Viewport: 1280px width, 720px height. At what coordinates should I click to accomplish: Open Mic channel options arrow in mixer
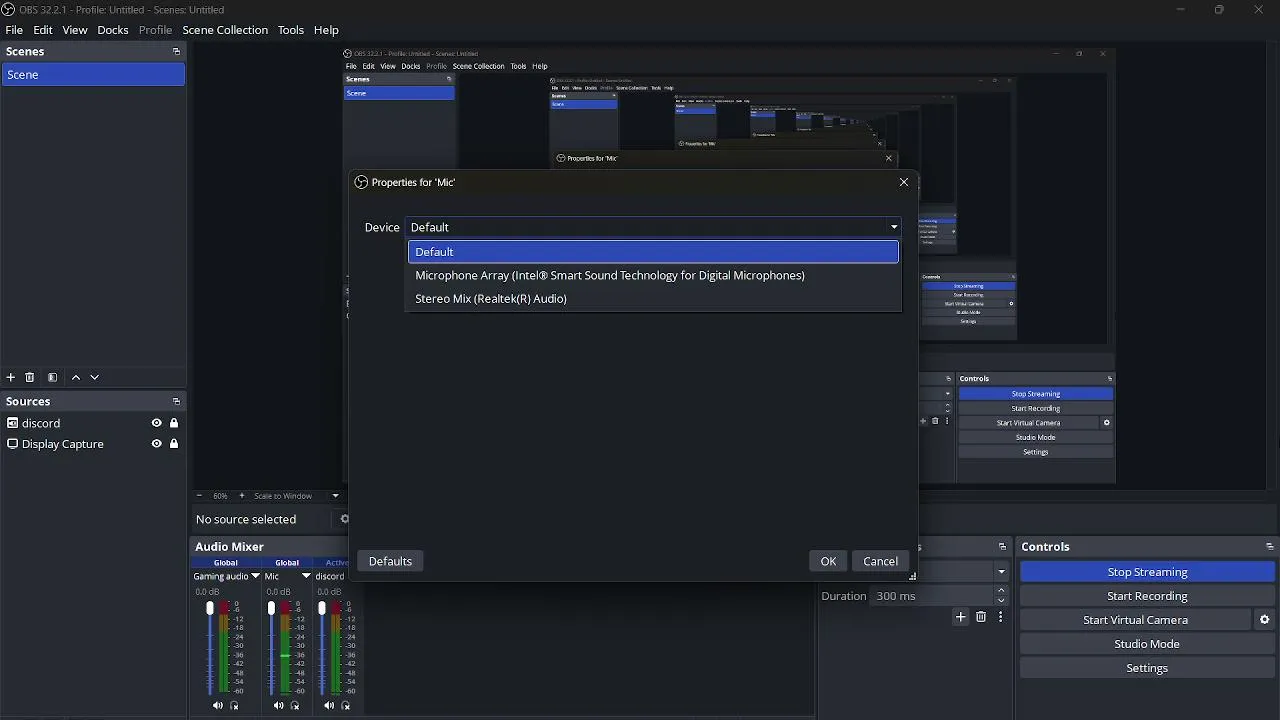(306, 576)
